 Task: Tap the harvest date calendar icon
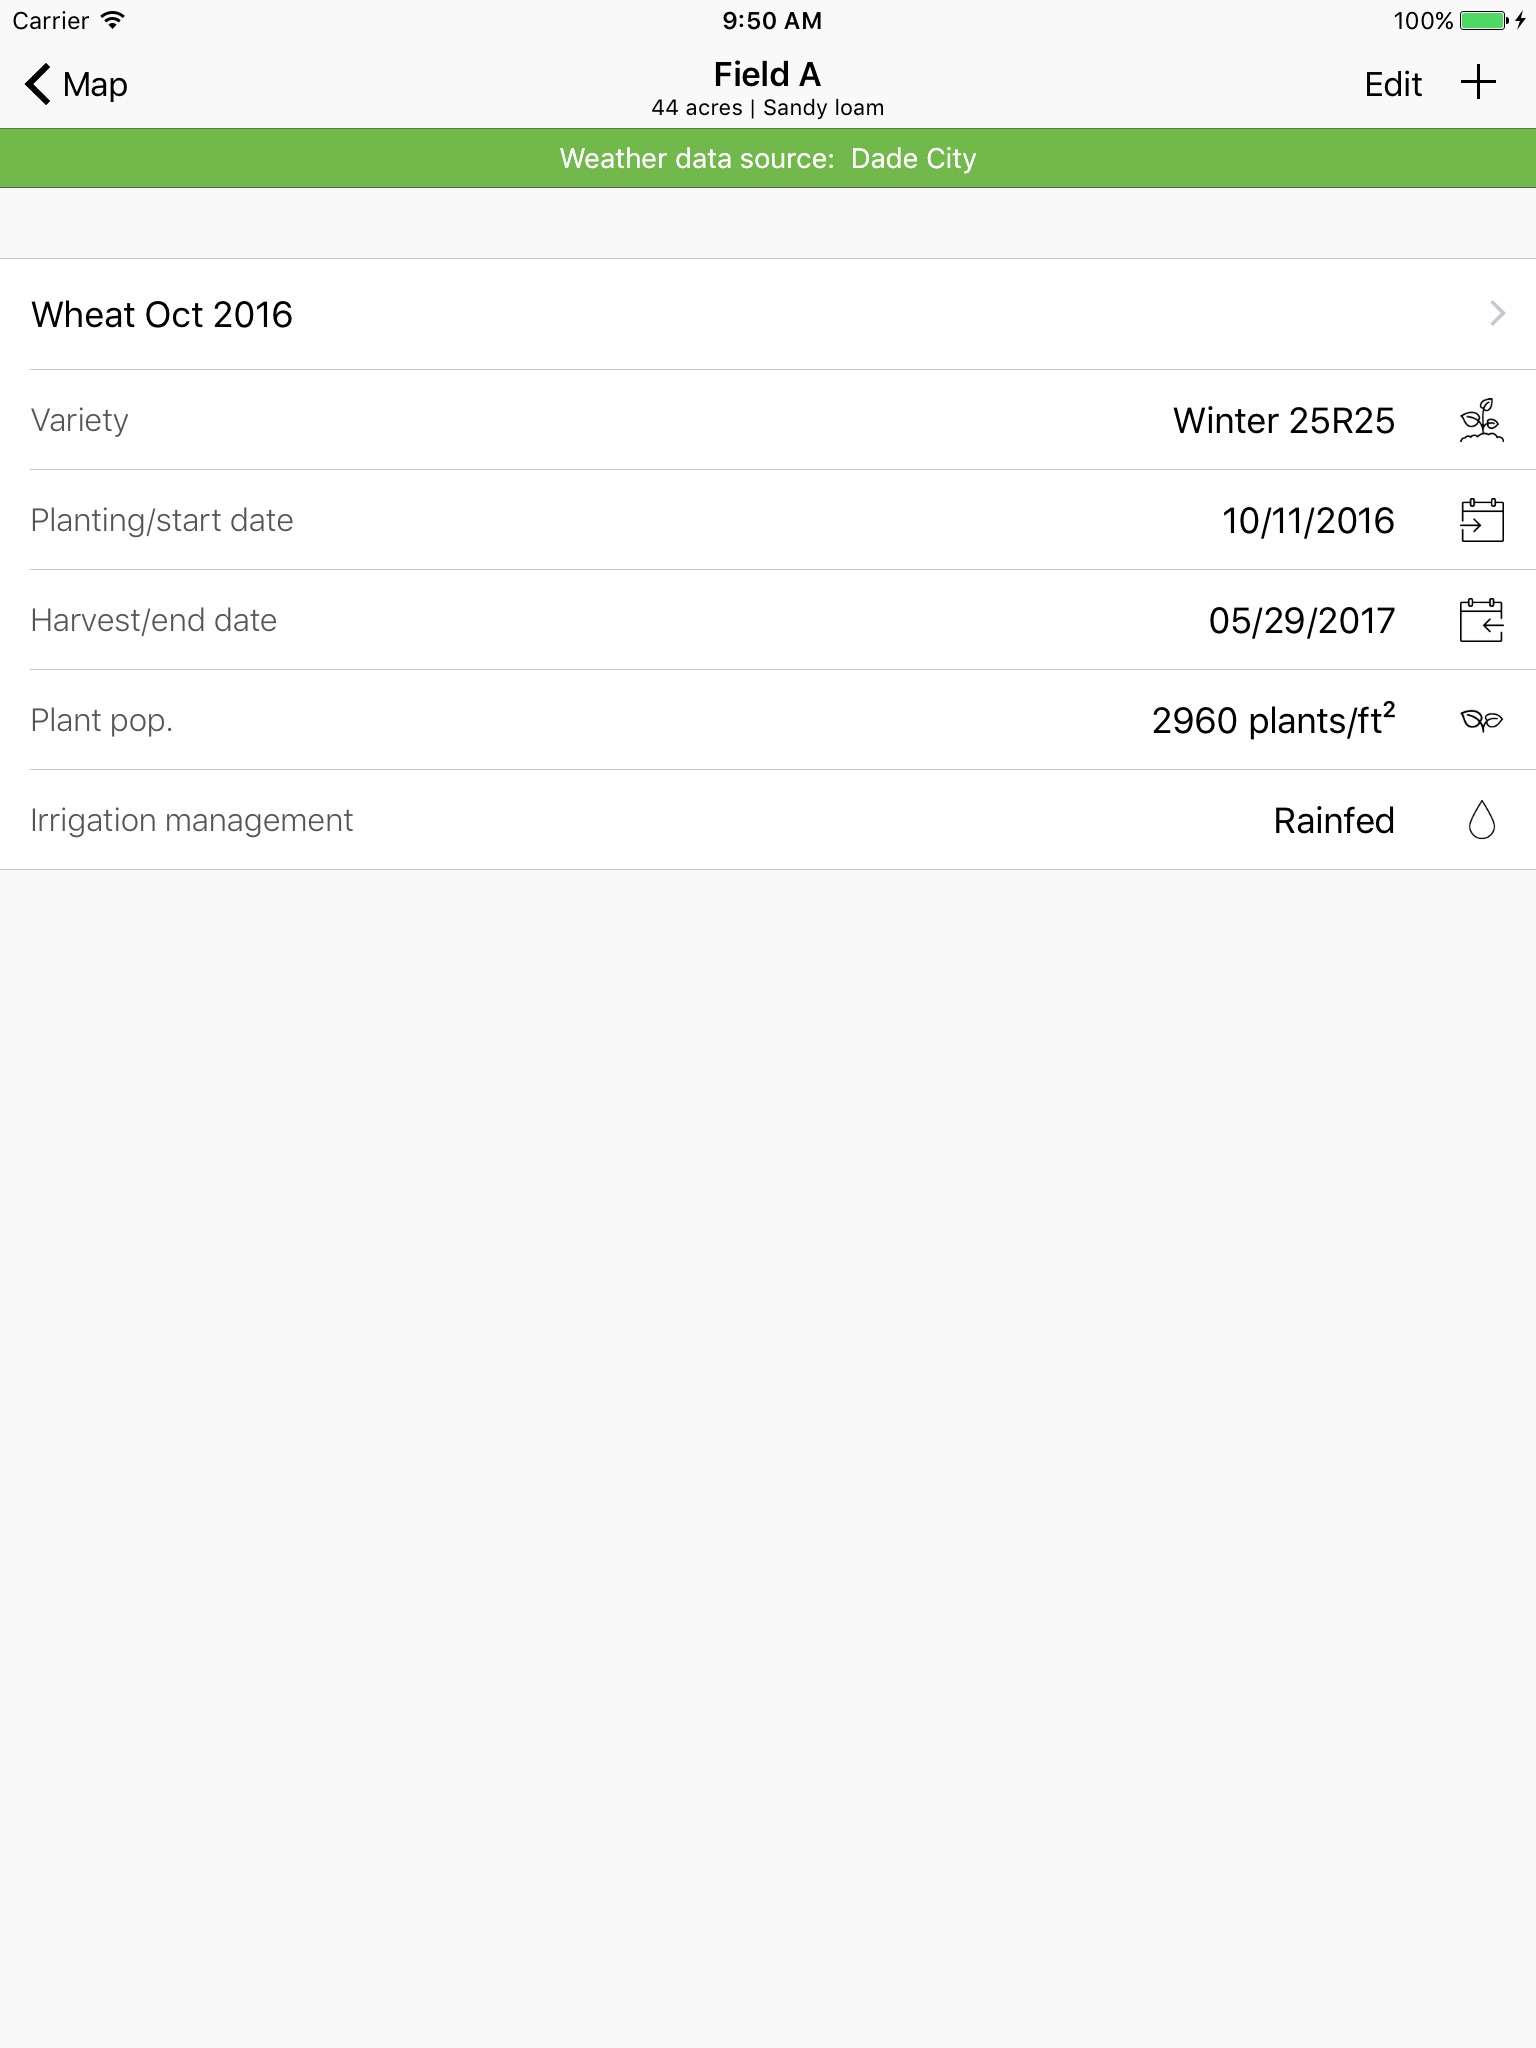[1481, 620]
